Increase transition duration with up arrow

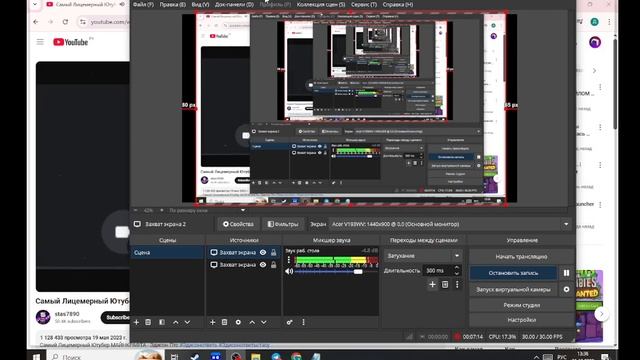coord(457,268)
